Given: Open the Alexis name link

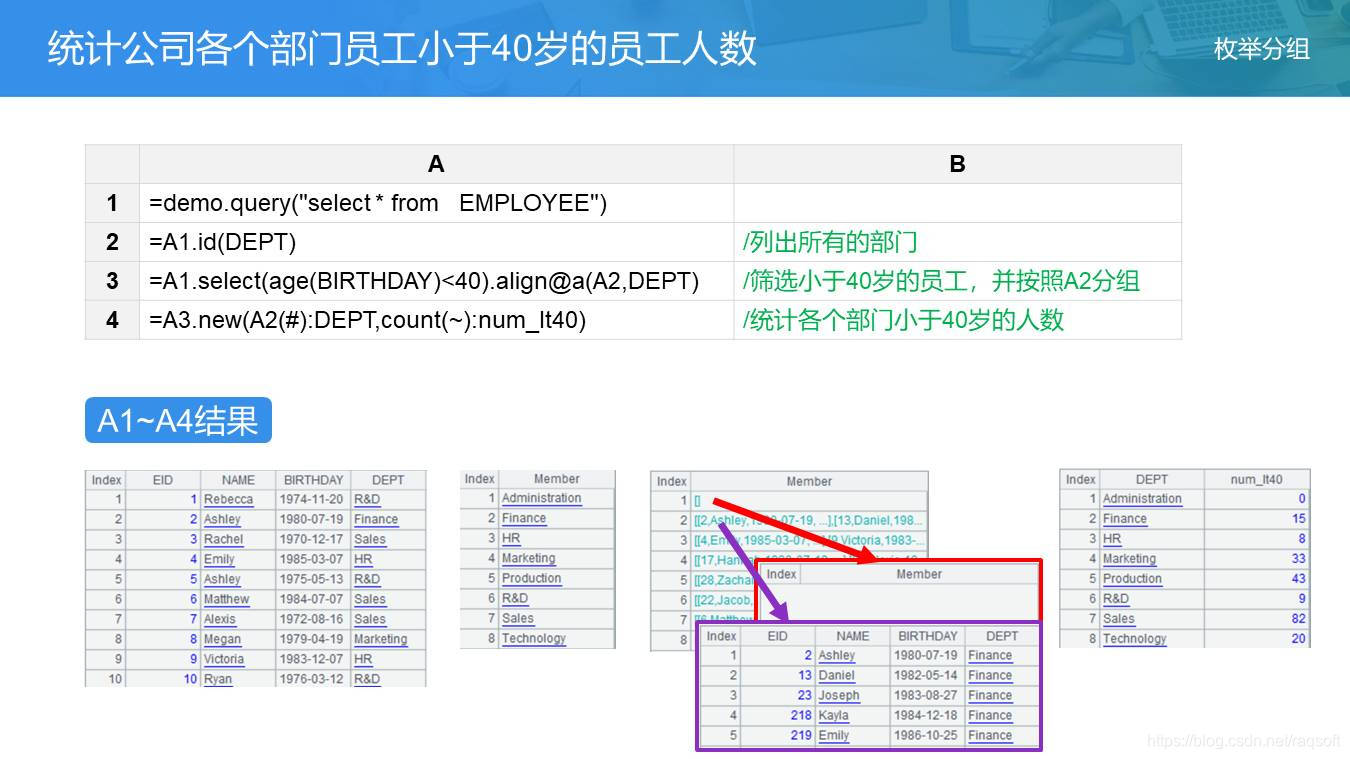Looking at the screenshot, I should (220, 619).
